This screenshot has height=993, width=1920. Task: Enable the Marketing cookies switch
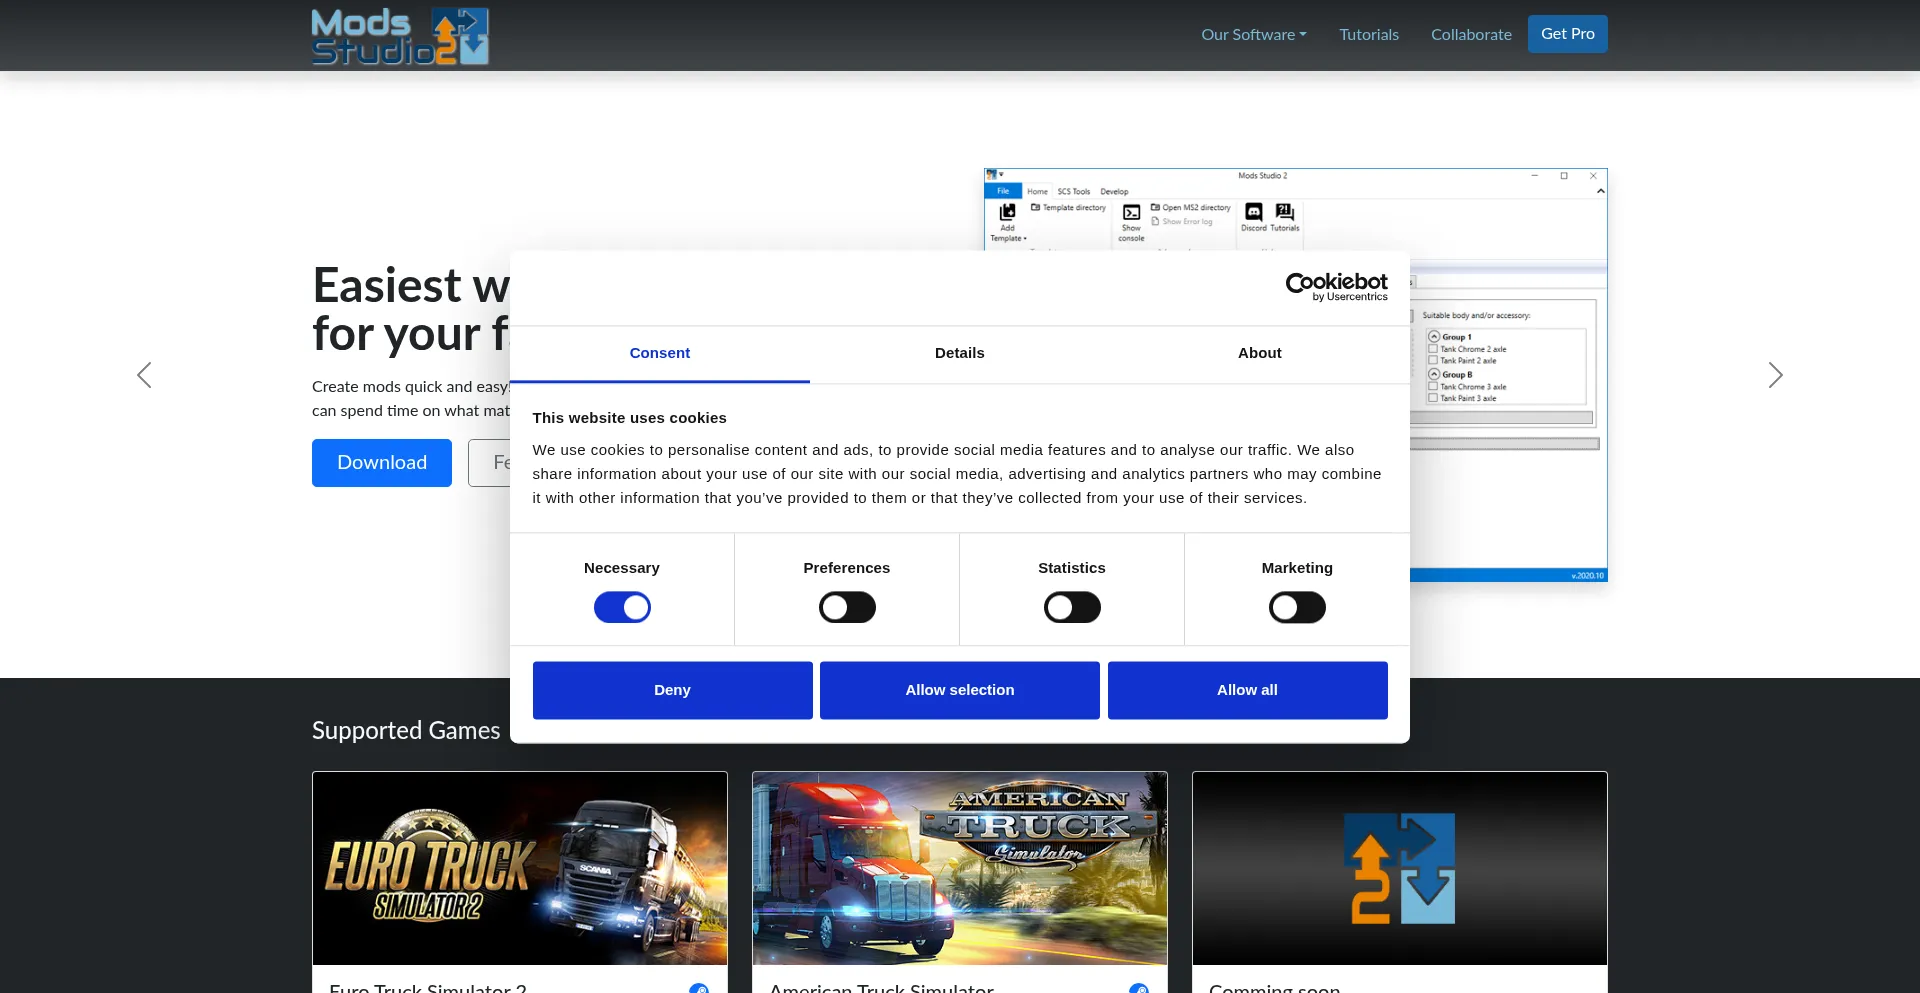pyautogui.click(x=1297, y=607)
